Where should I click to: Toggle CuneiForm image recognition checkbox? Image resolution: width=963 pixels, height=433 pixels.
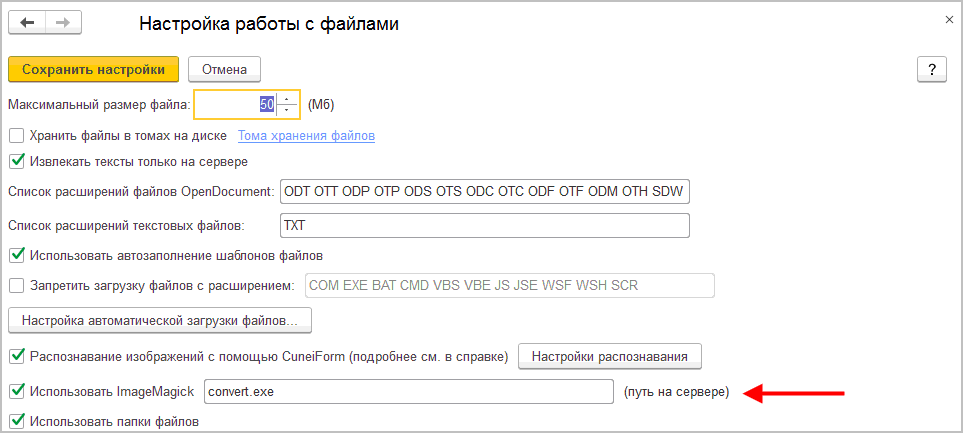click(x=16, y=356)
